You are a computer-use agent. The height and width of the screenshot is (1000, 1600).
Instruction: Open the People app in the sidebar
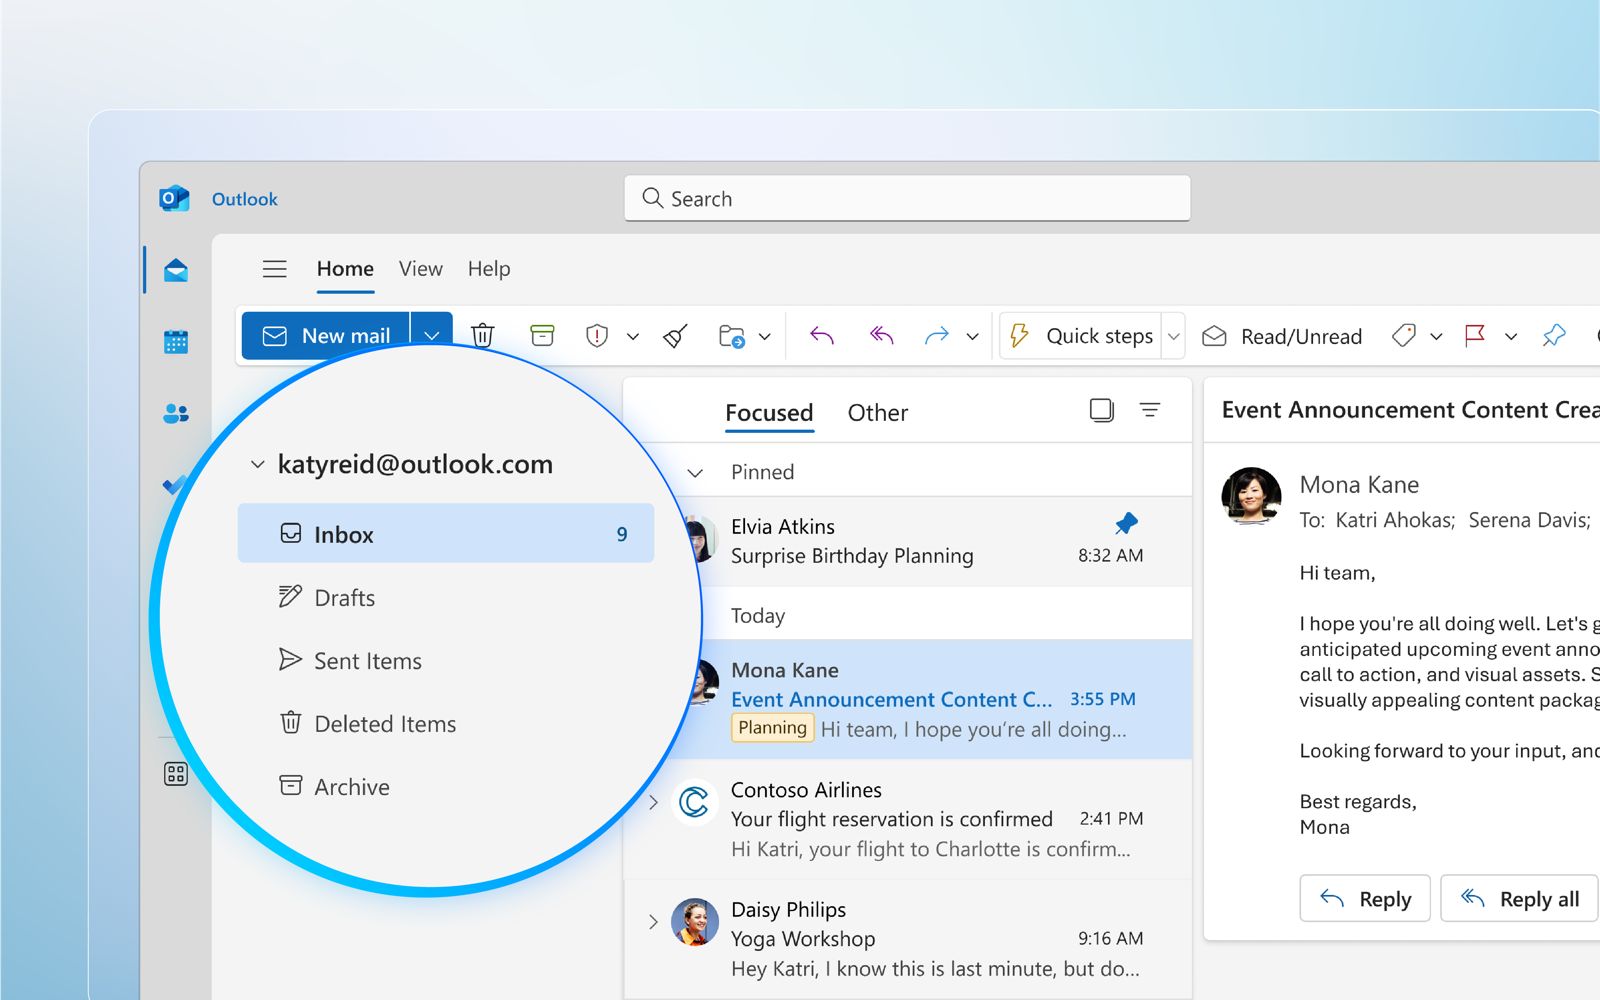pos(175,413)
